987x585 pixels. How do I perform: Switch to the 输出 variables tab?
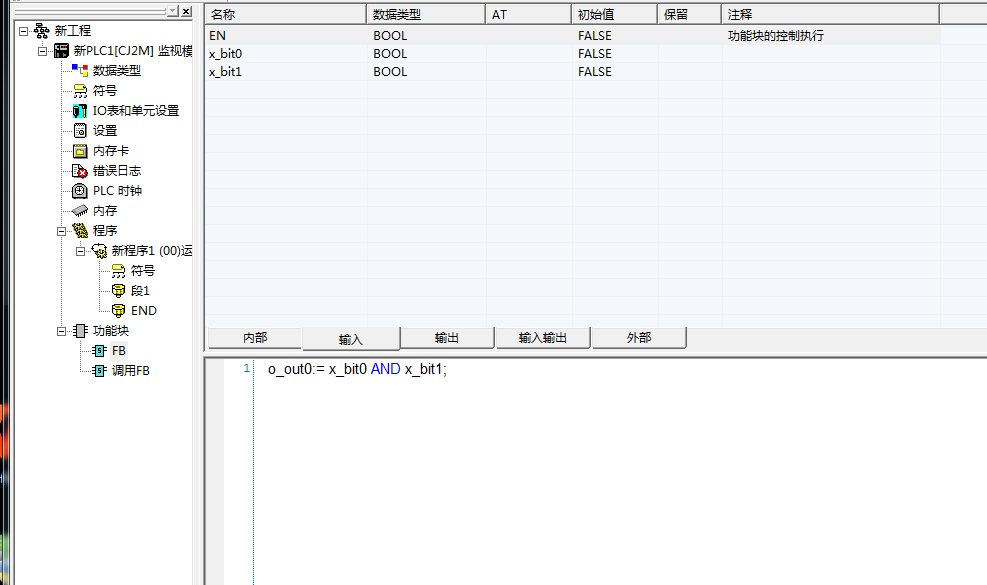click(x=447, y=338)
